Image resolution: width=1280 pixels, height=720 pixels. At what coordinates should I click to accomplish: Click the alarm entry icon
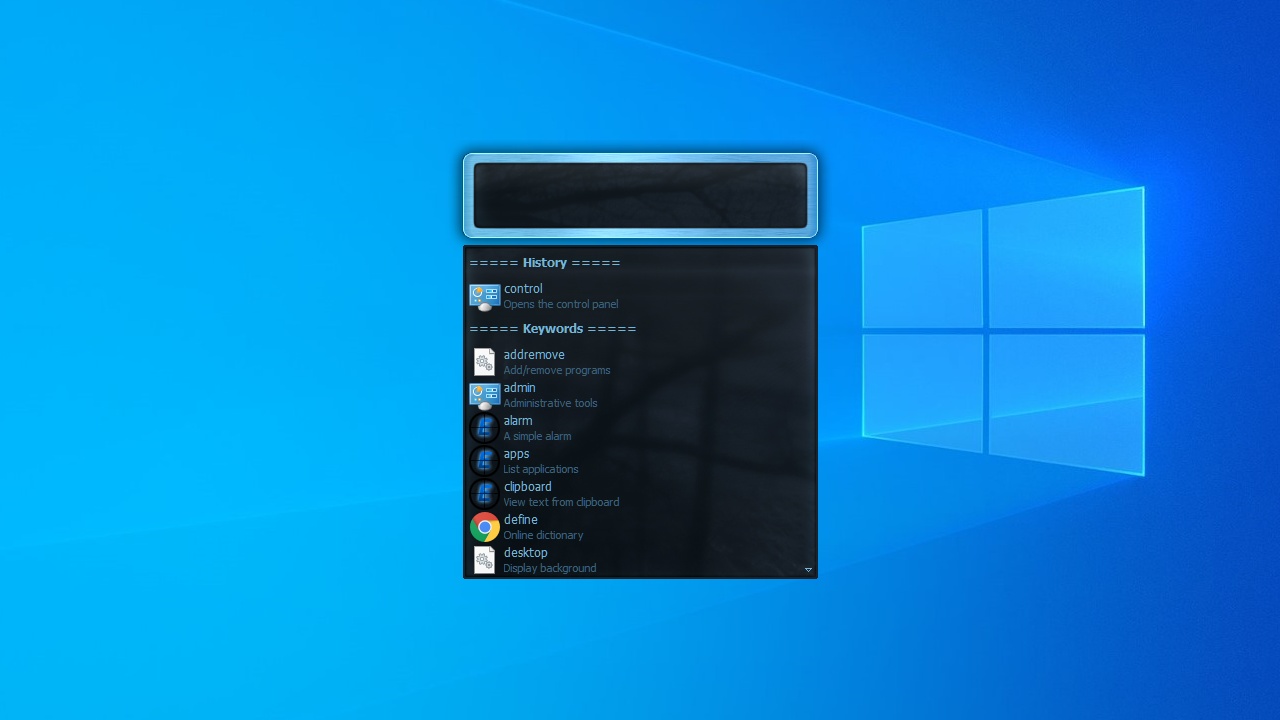click(x=485, y=428)
